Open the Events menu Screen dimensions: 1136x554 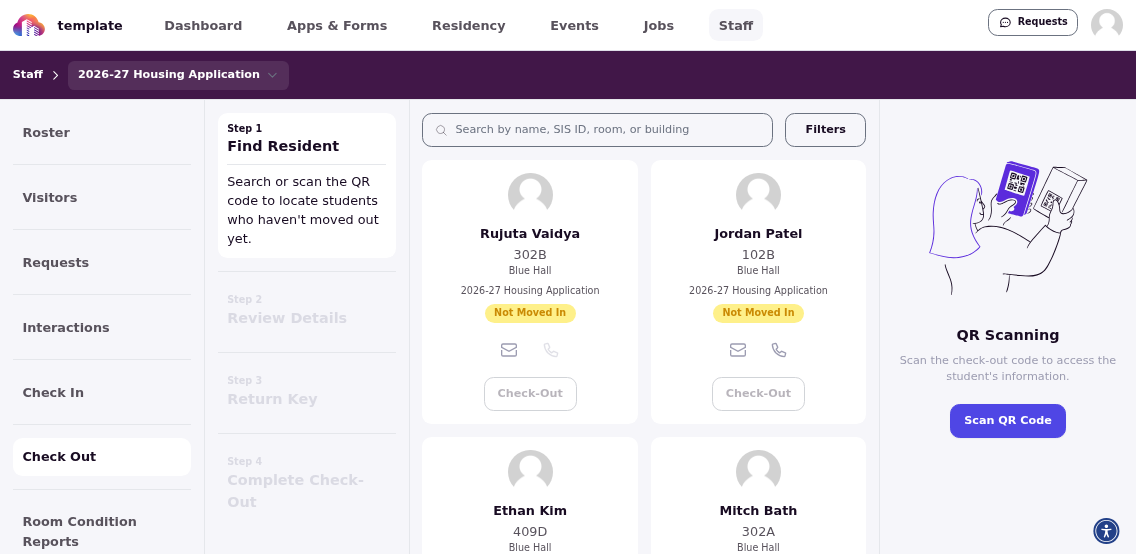point(575,25)
